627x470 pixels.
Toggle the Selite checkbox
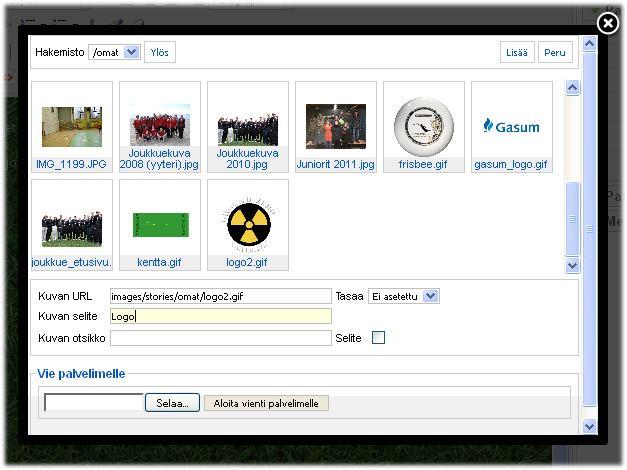click(x=378, y=338)
